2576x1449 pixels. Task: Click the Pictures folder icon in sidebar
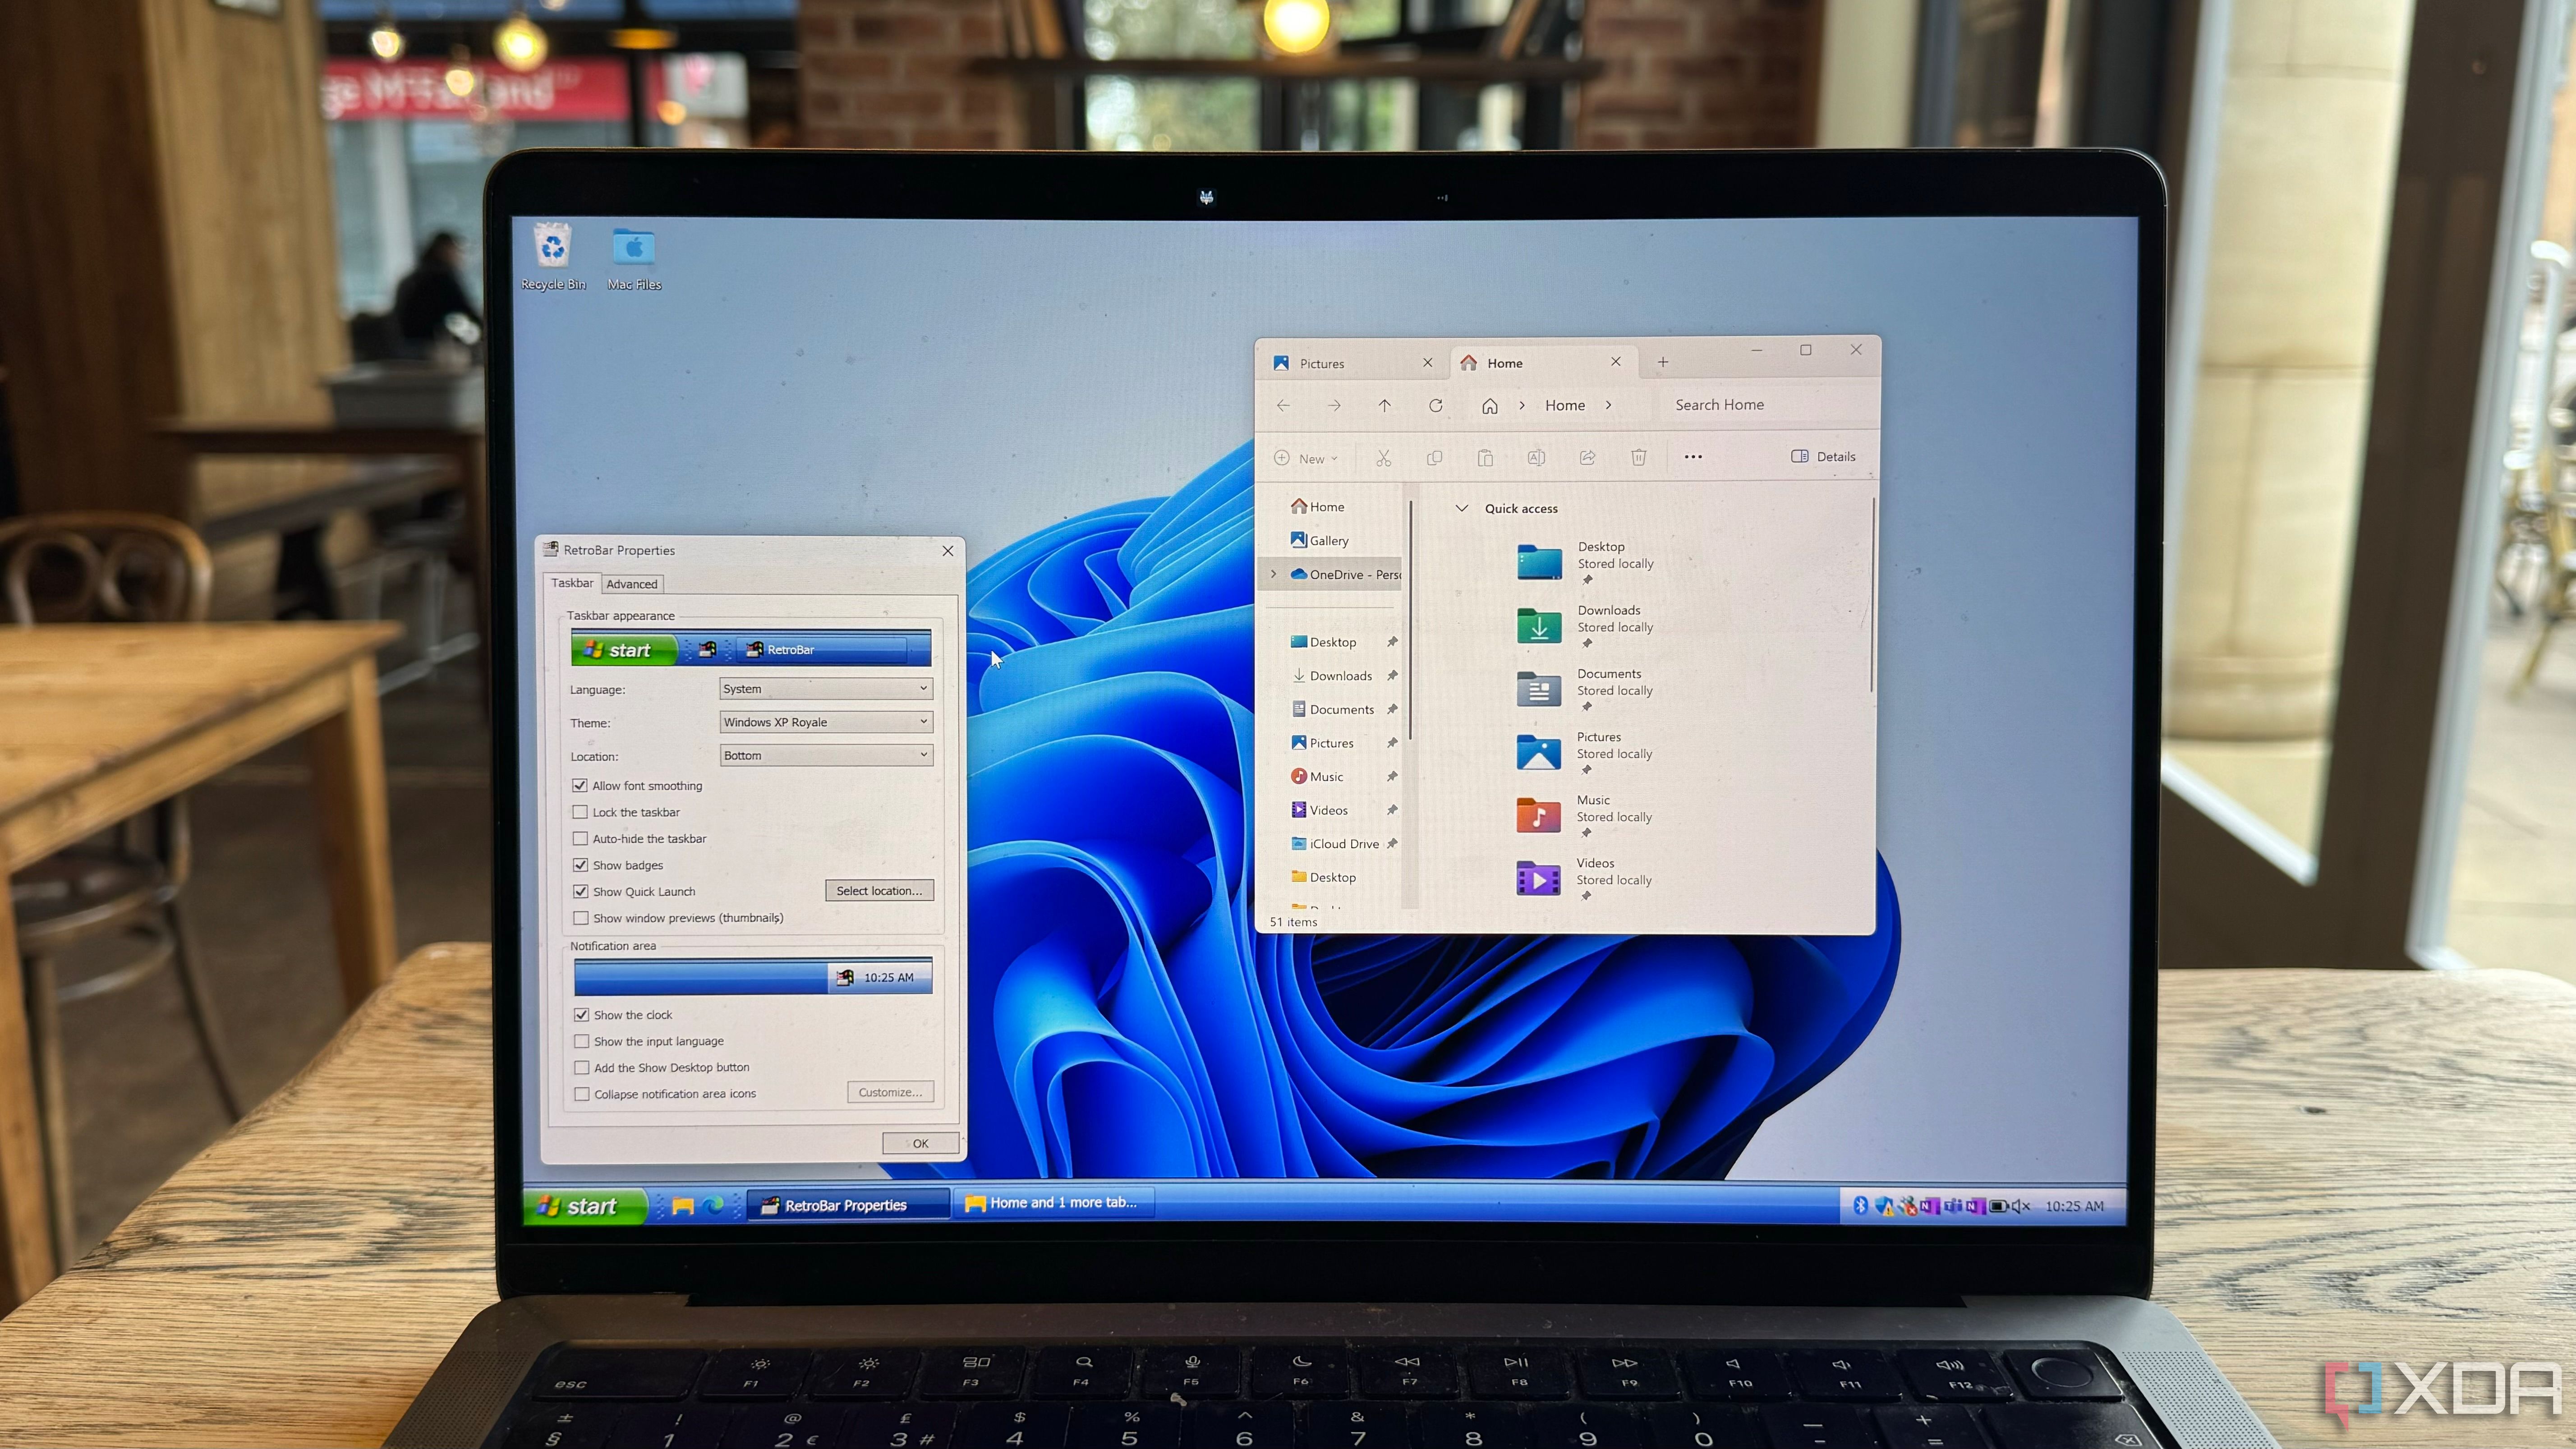[1297, 741]
